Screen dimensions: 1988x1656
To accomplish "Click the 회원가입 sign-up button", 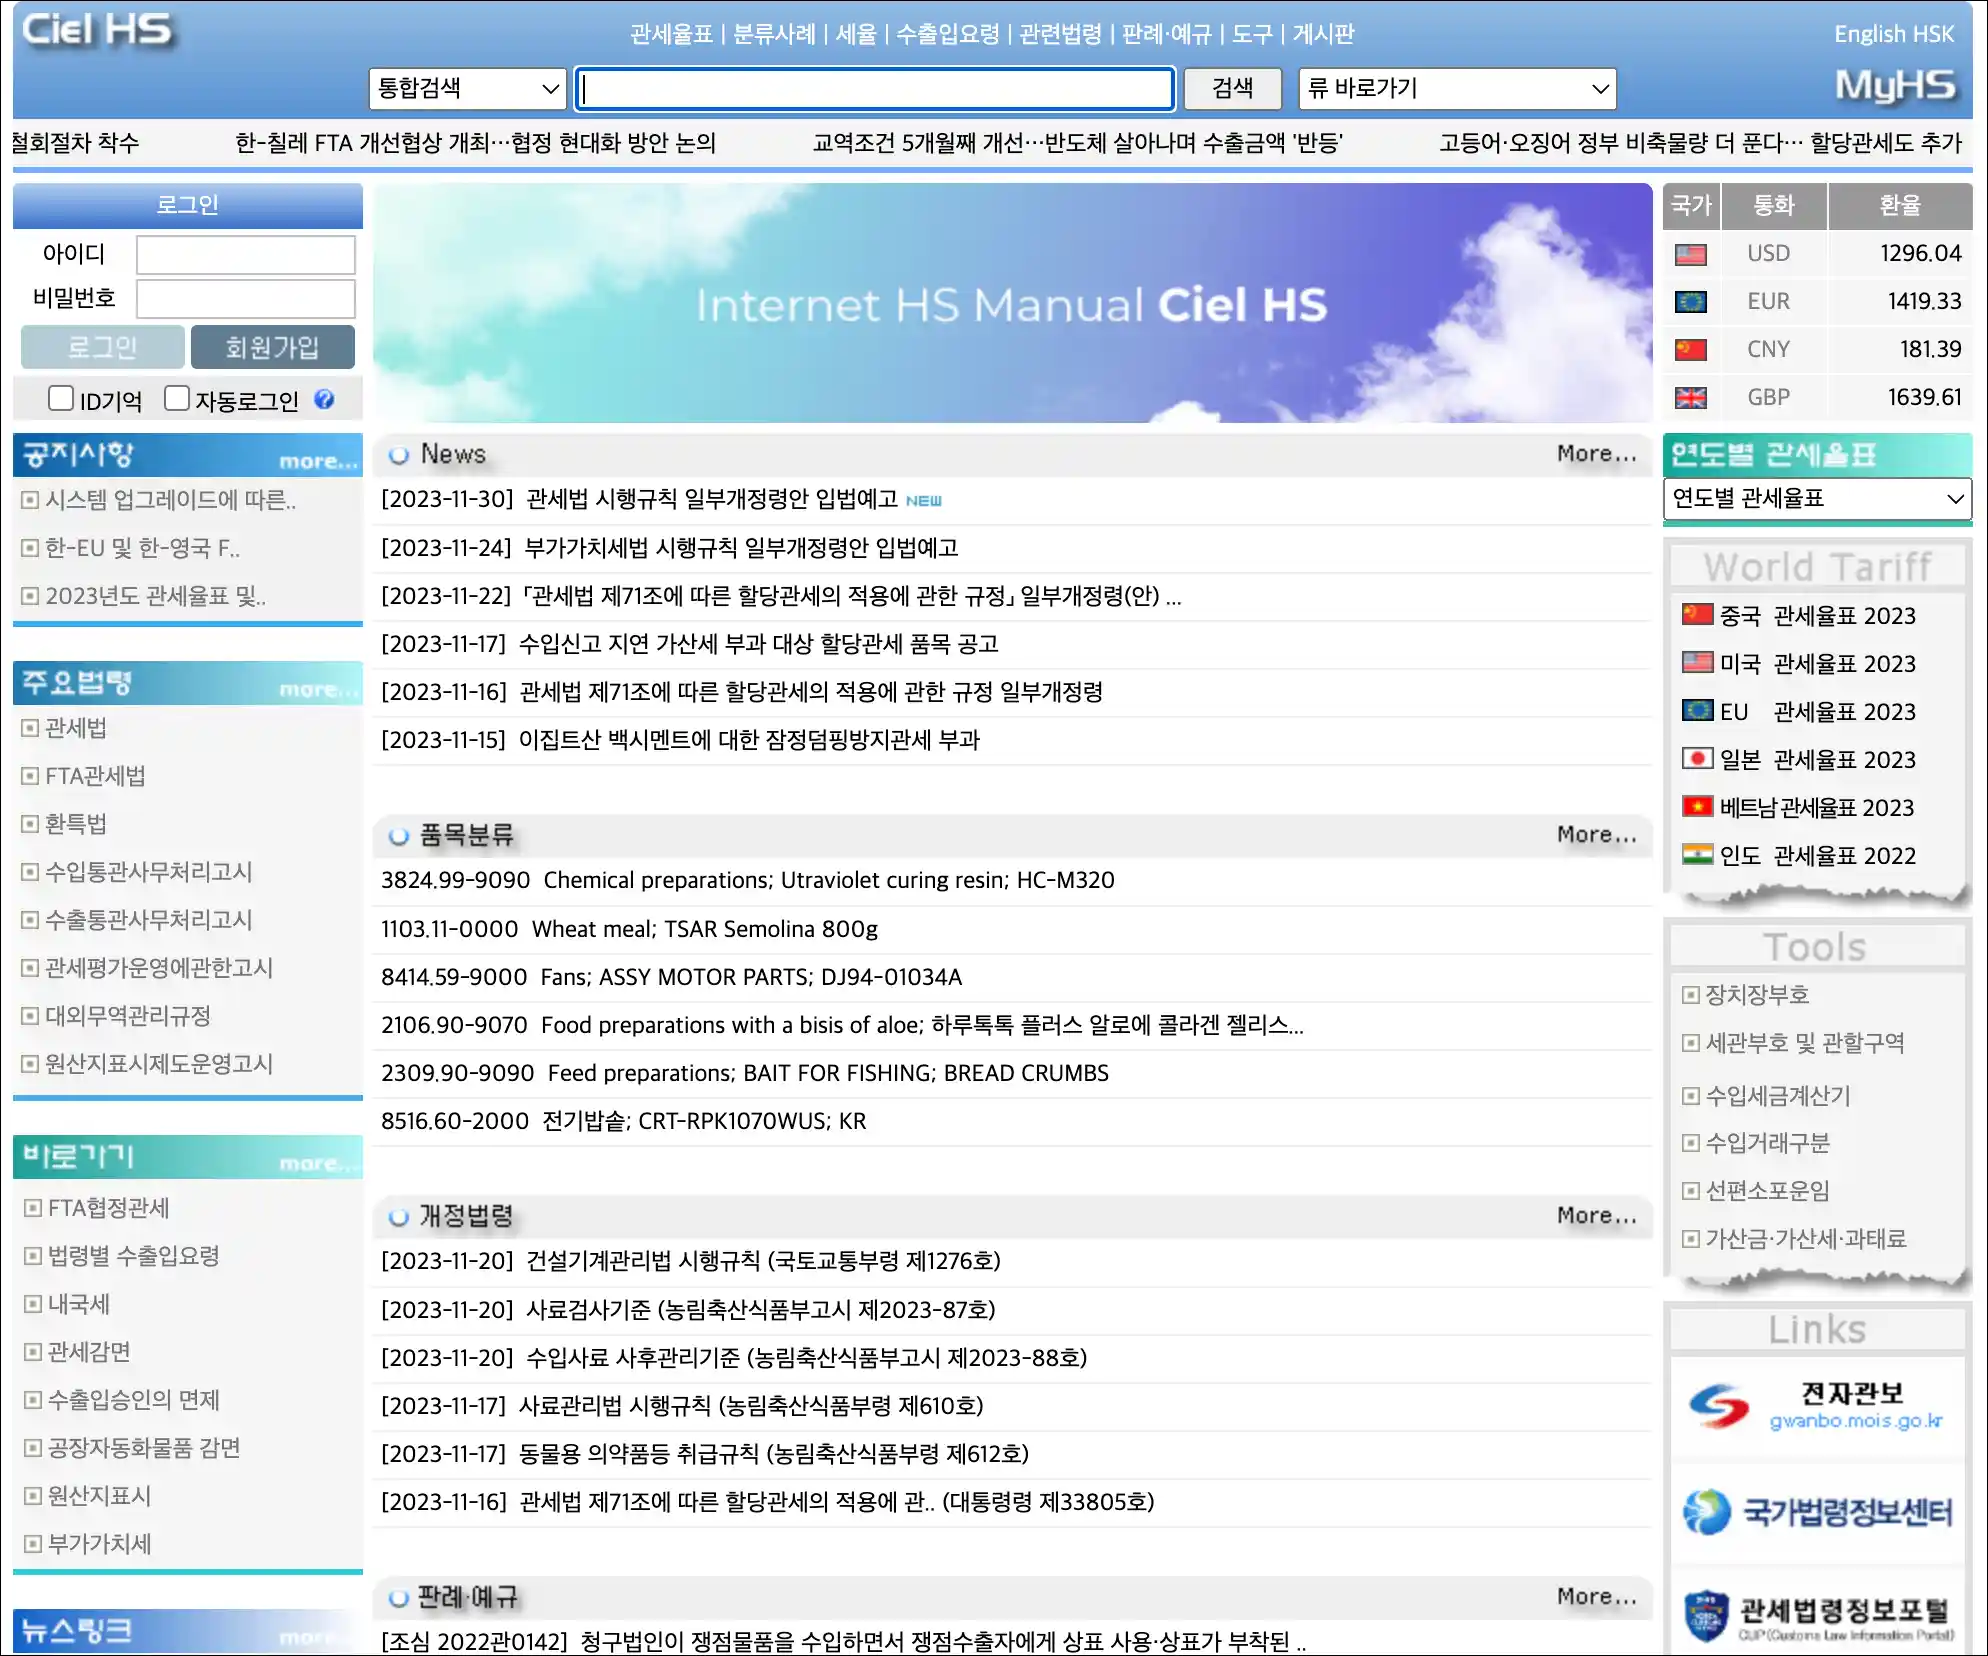I will tap(272, 347).
